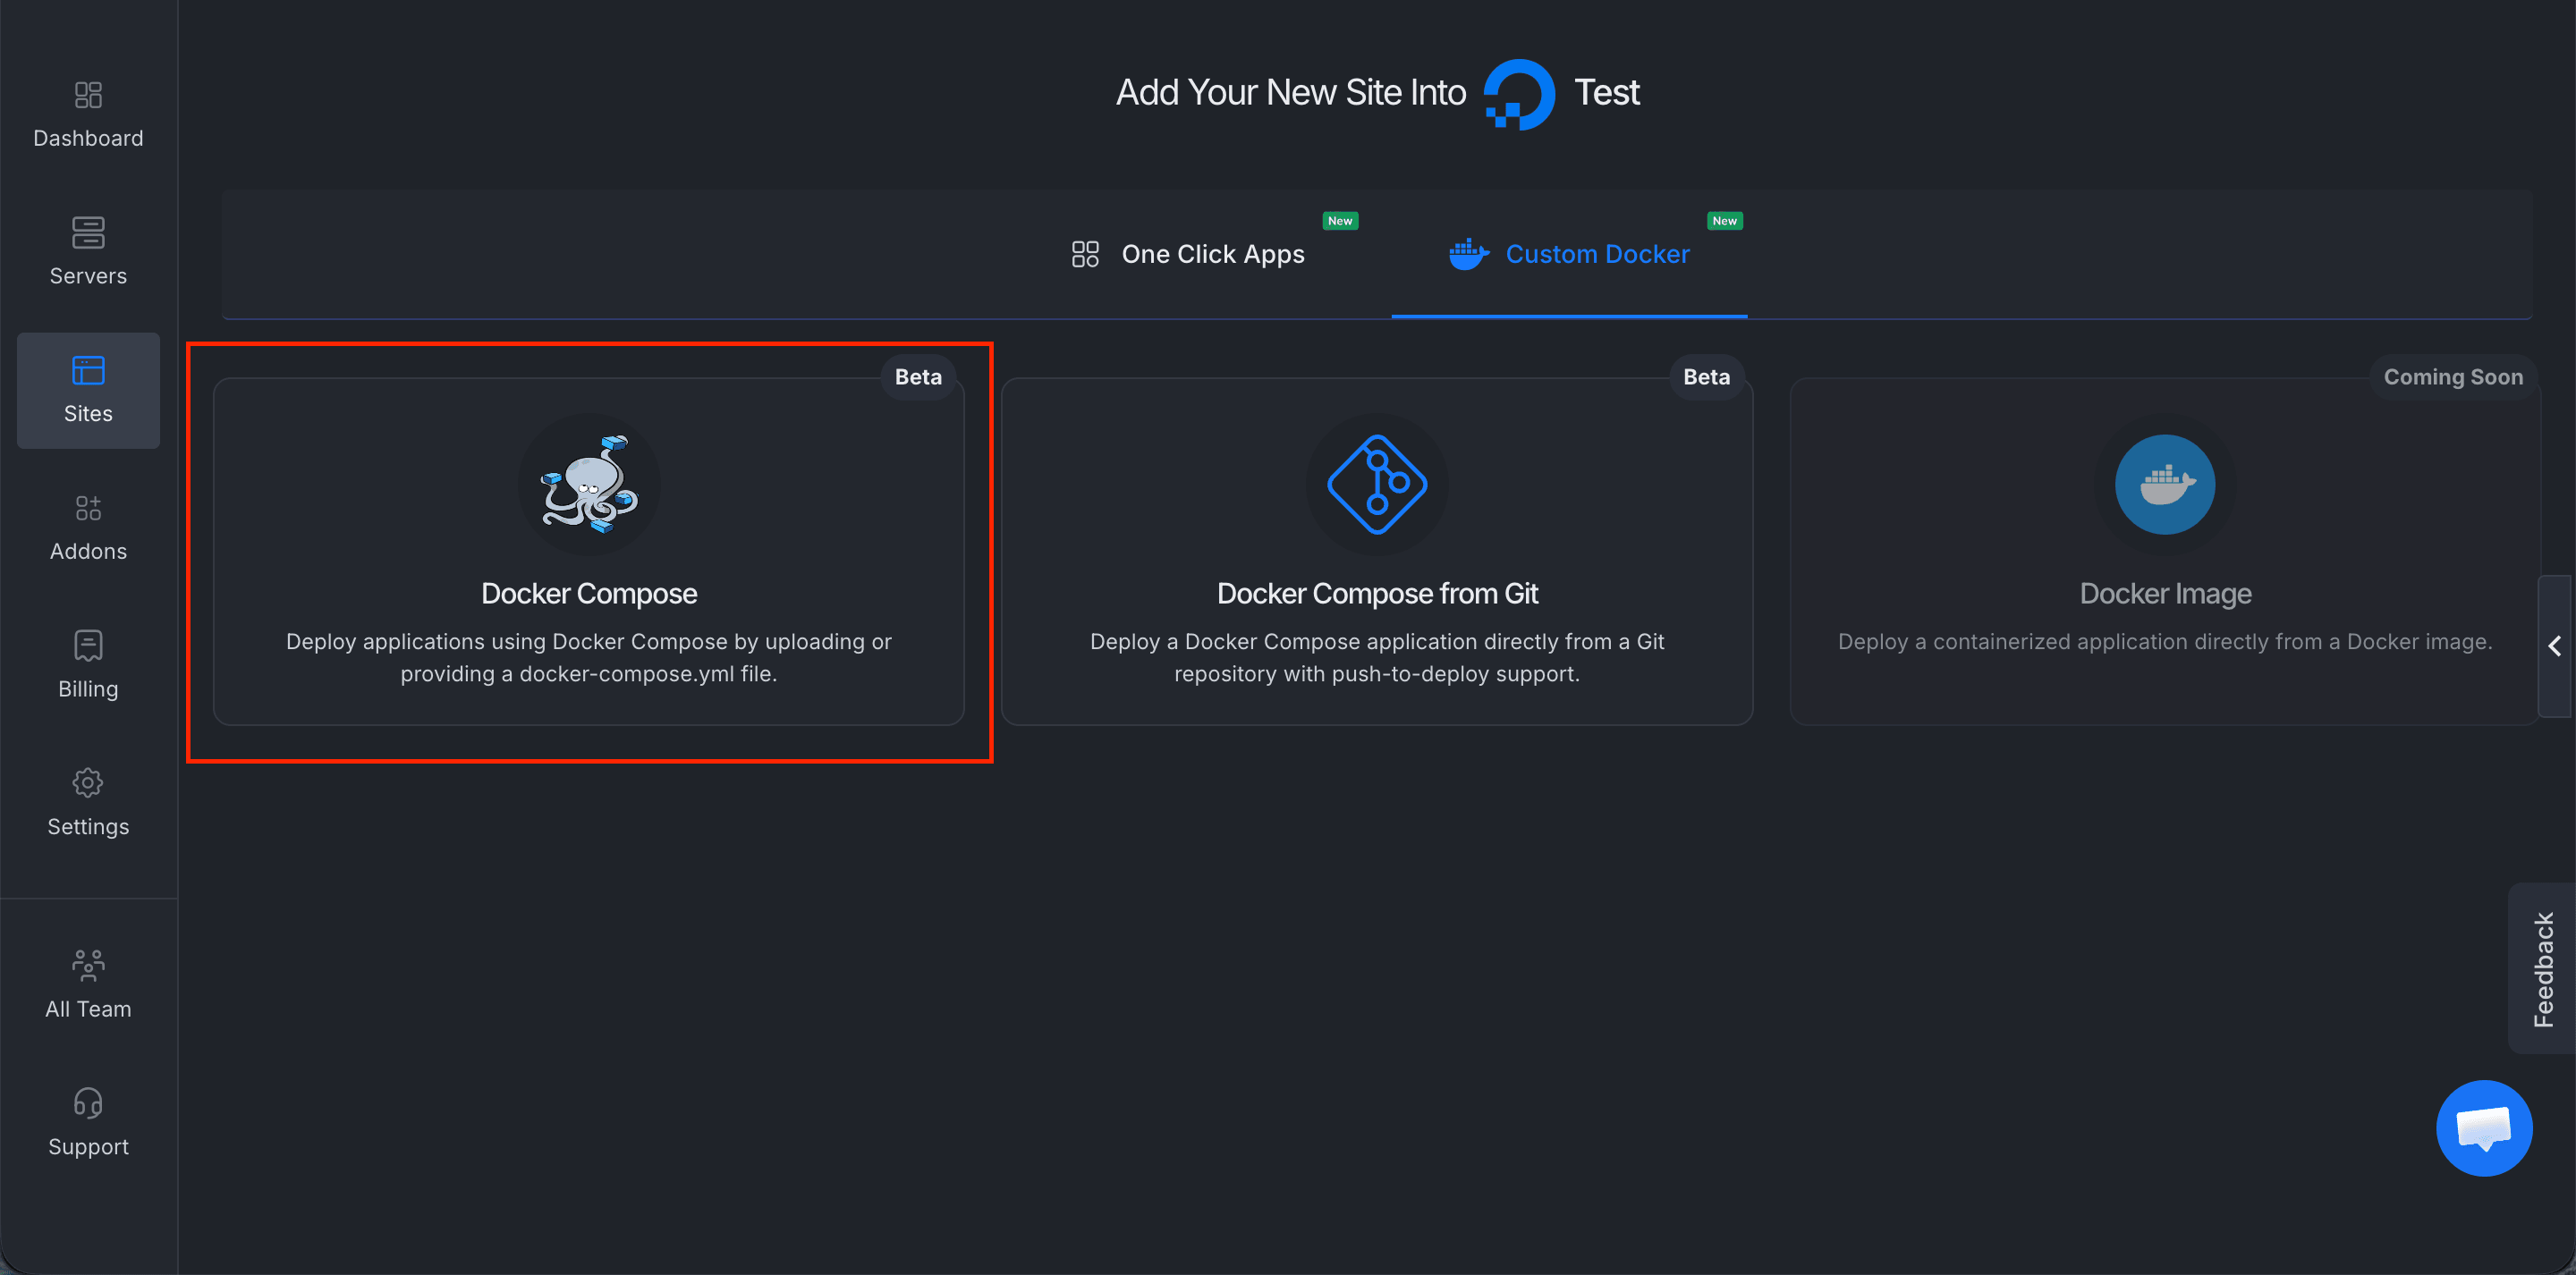Viewport: 2576px width, 1275px height.
Task: Open the Dashboard sidebar icon
Action: (x=88, y=95)
